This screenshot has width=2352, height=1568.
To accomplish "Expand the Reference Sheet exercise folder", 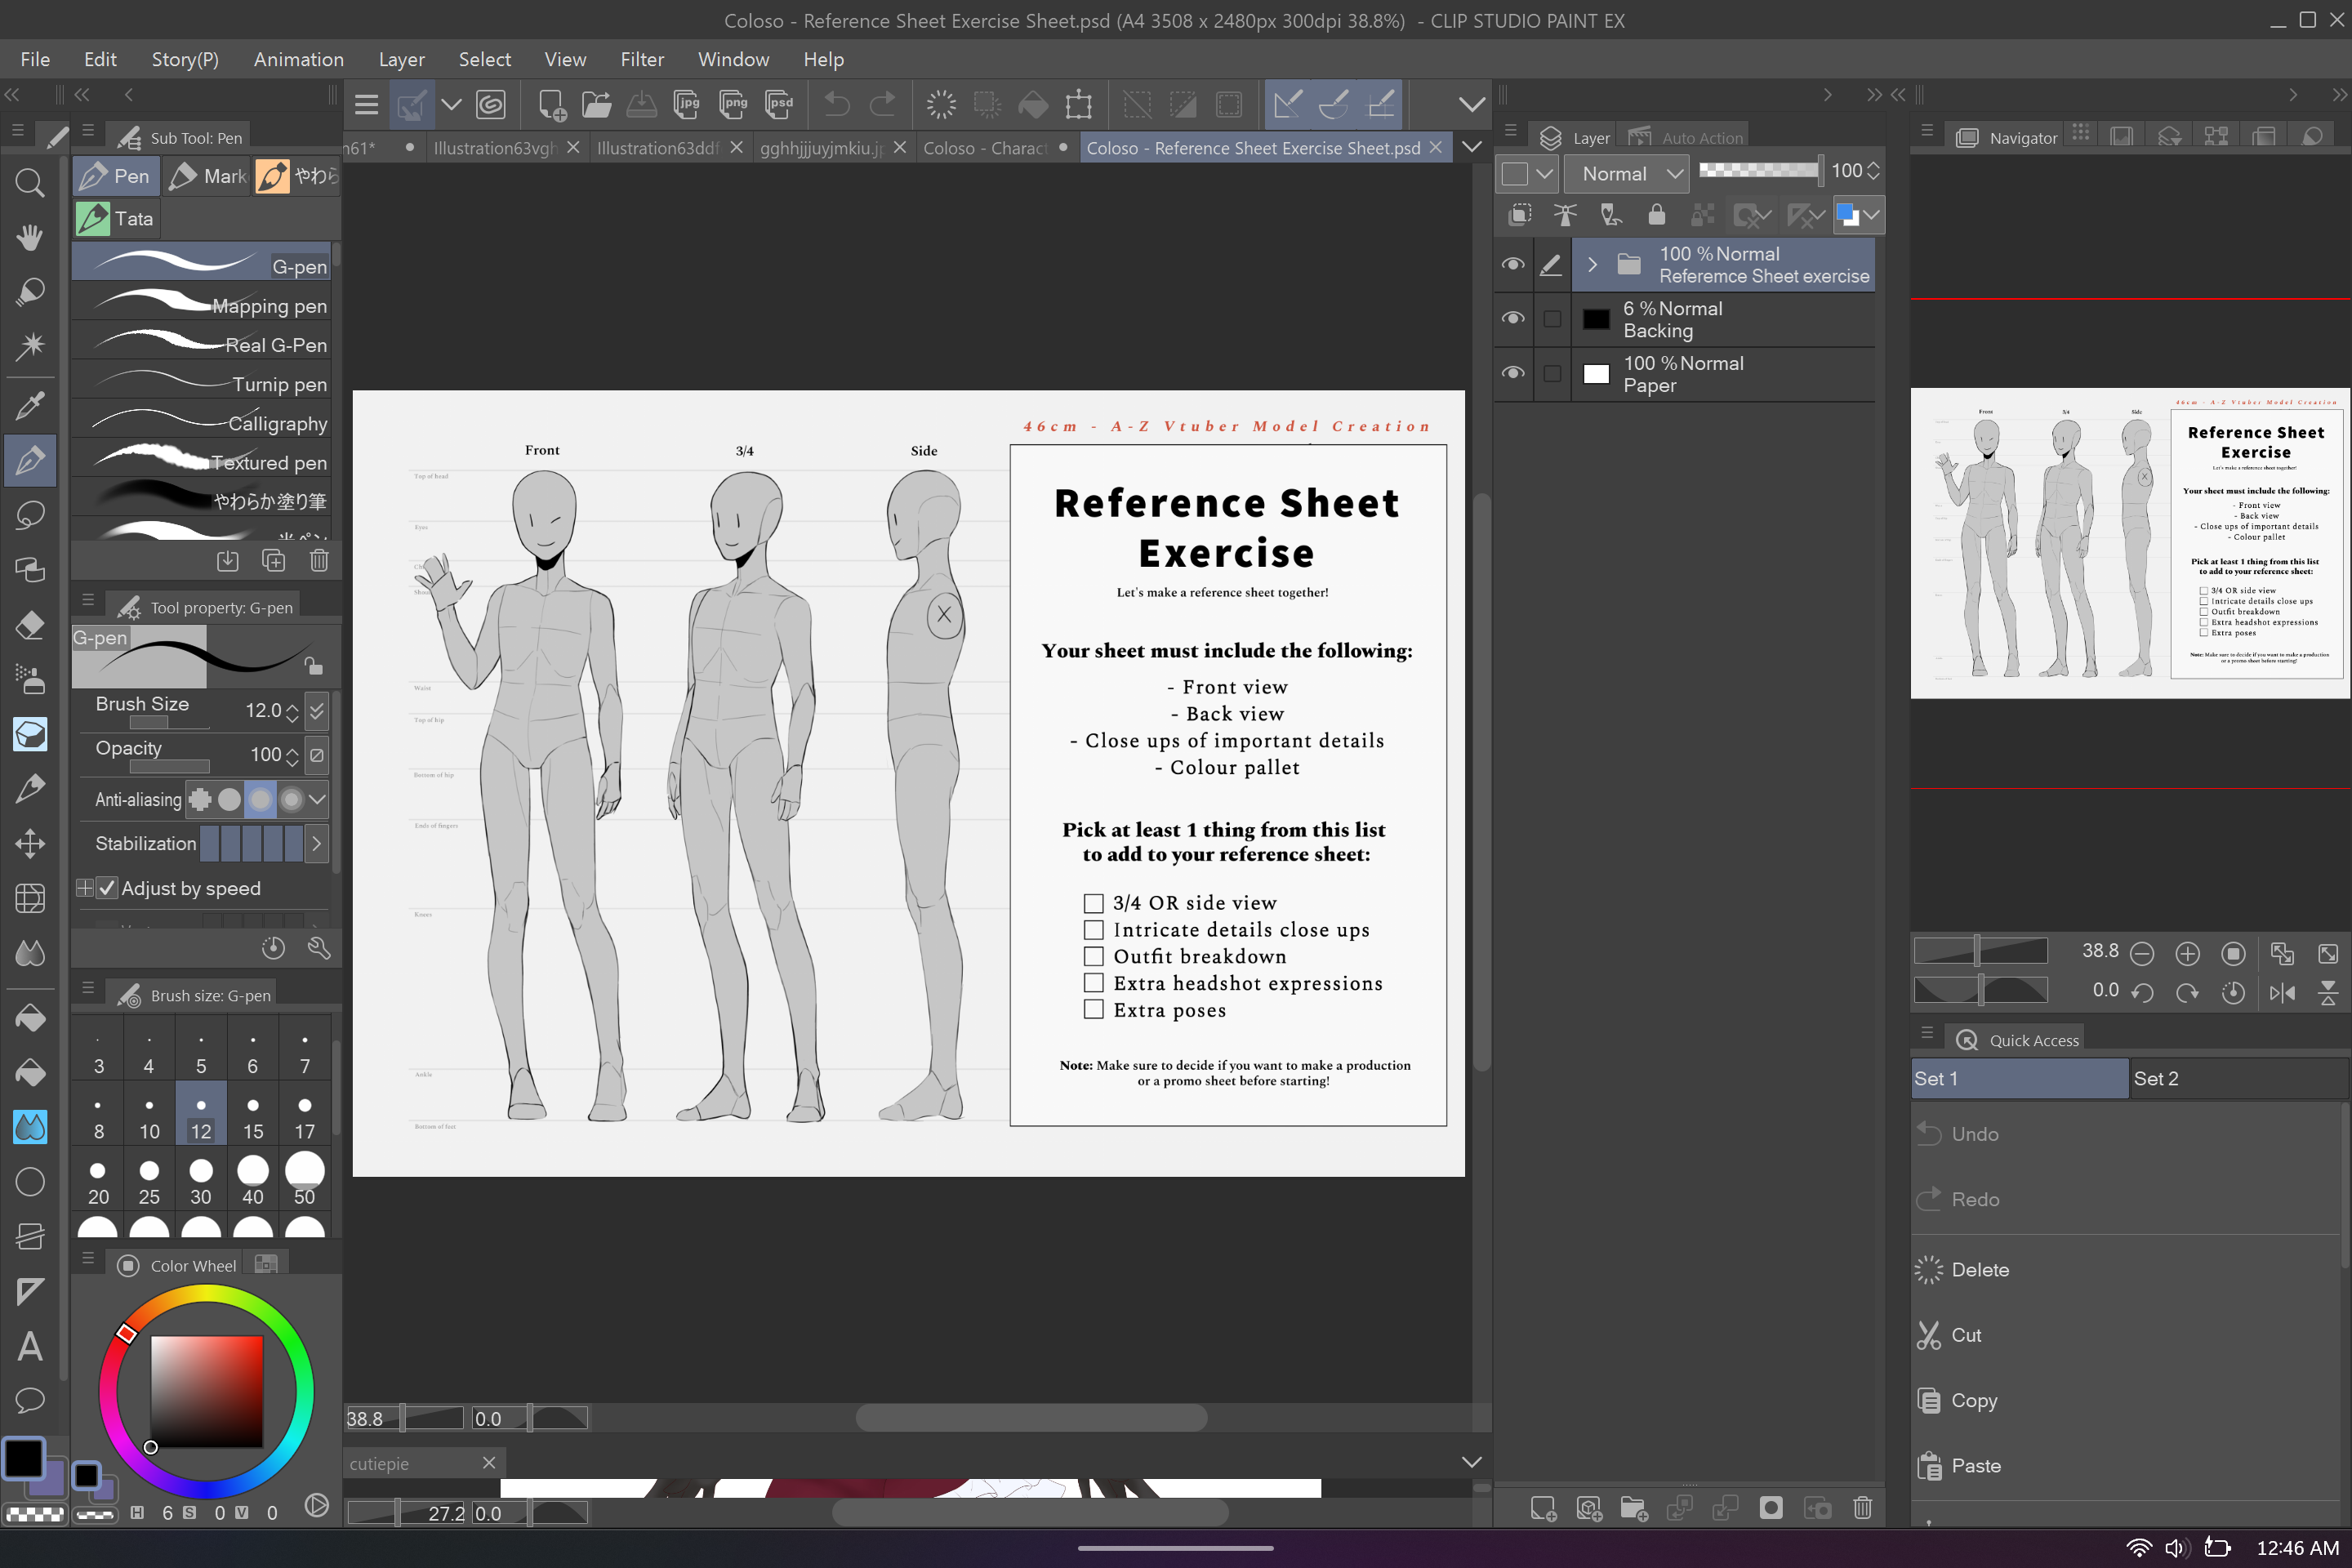I will pos(1593,264).
